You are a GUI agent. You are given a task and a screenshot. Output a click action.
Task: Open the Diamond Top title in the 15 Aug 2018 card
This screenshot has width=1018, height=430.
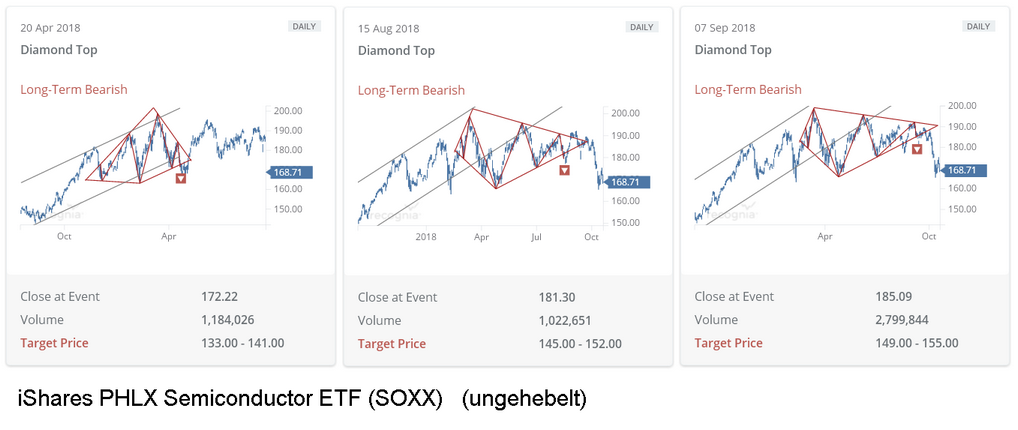[x=397, y=50]
